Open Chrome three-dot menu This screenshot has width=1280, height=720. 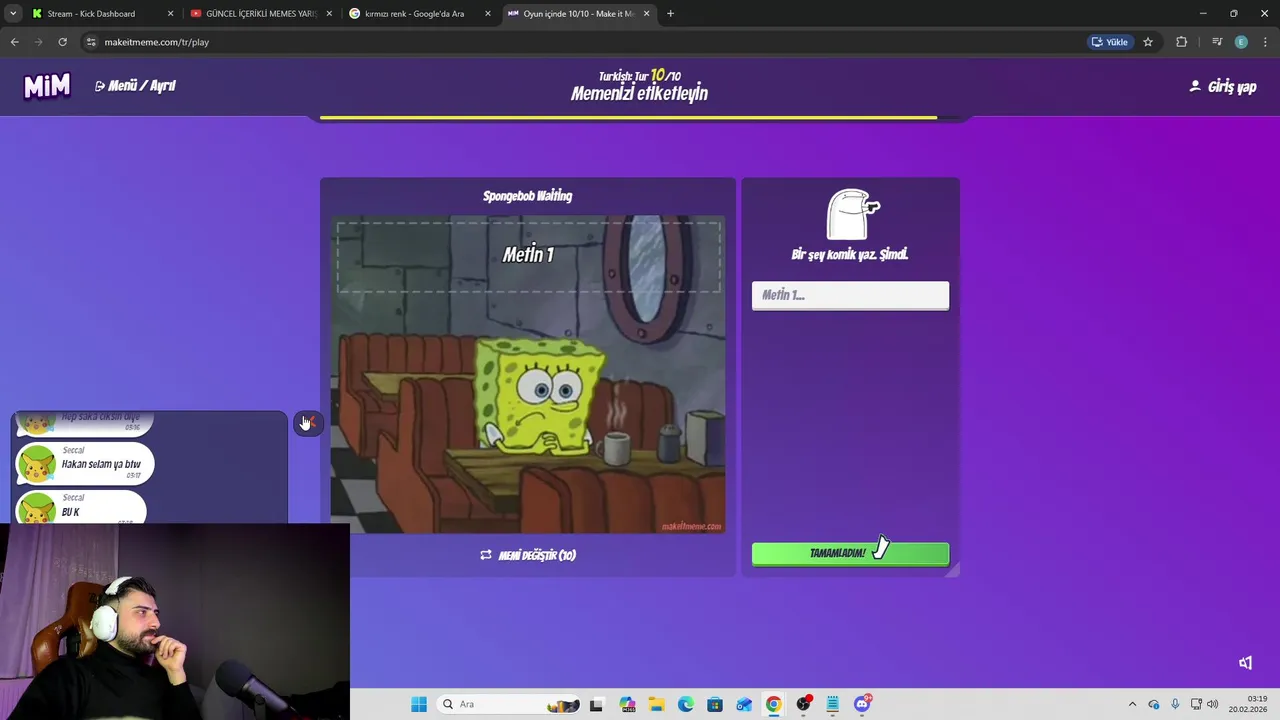1264,42
